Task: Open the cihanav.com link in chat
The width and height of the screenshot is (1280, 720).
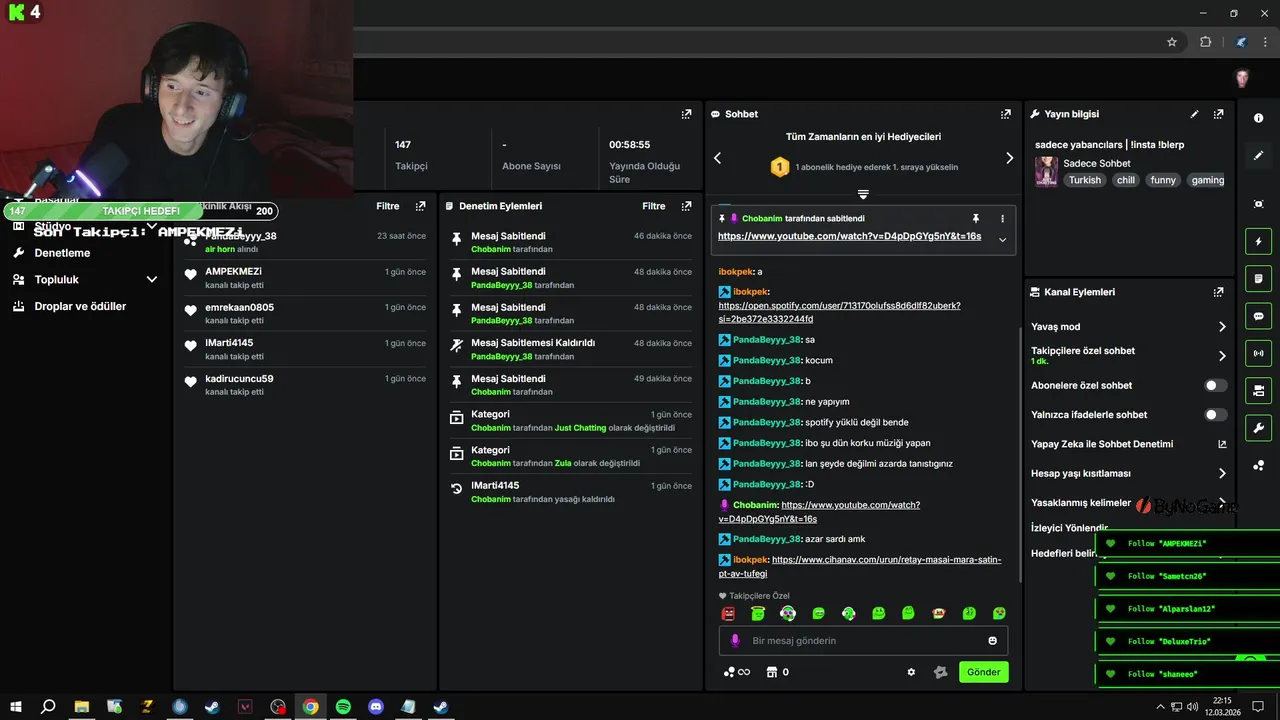Action: (x=859, y=567)
